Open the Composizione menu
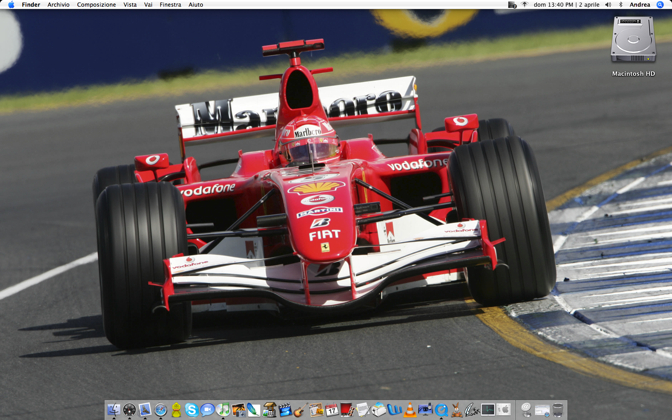 96,4
